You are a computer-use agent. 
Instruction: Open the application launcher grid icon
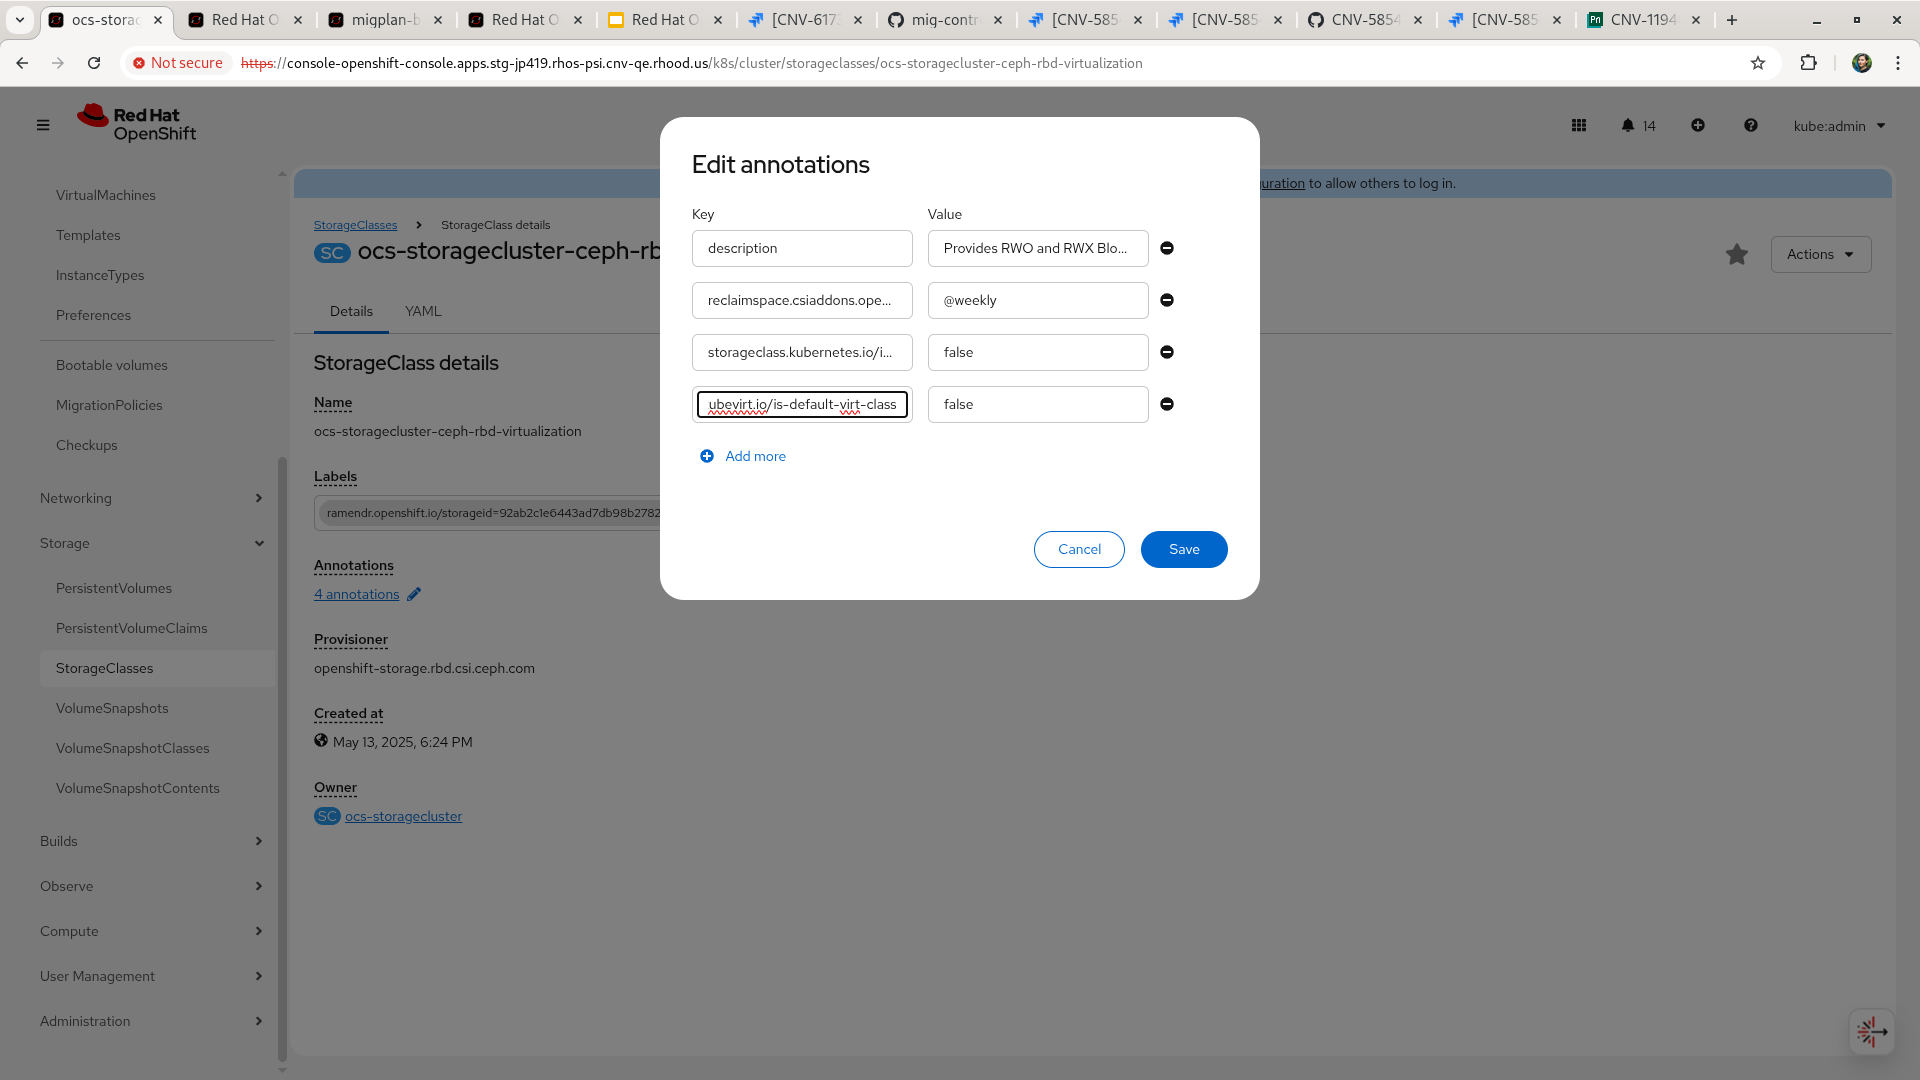[x=1579, y=126]
